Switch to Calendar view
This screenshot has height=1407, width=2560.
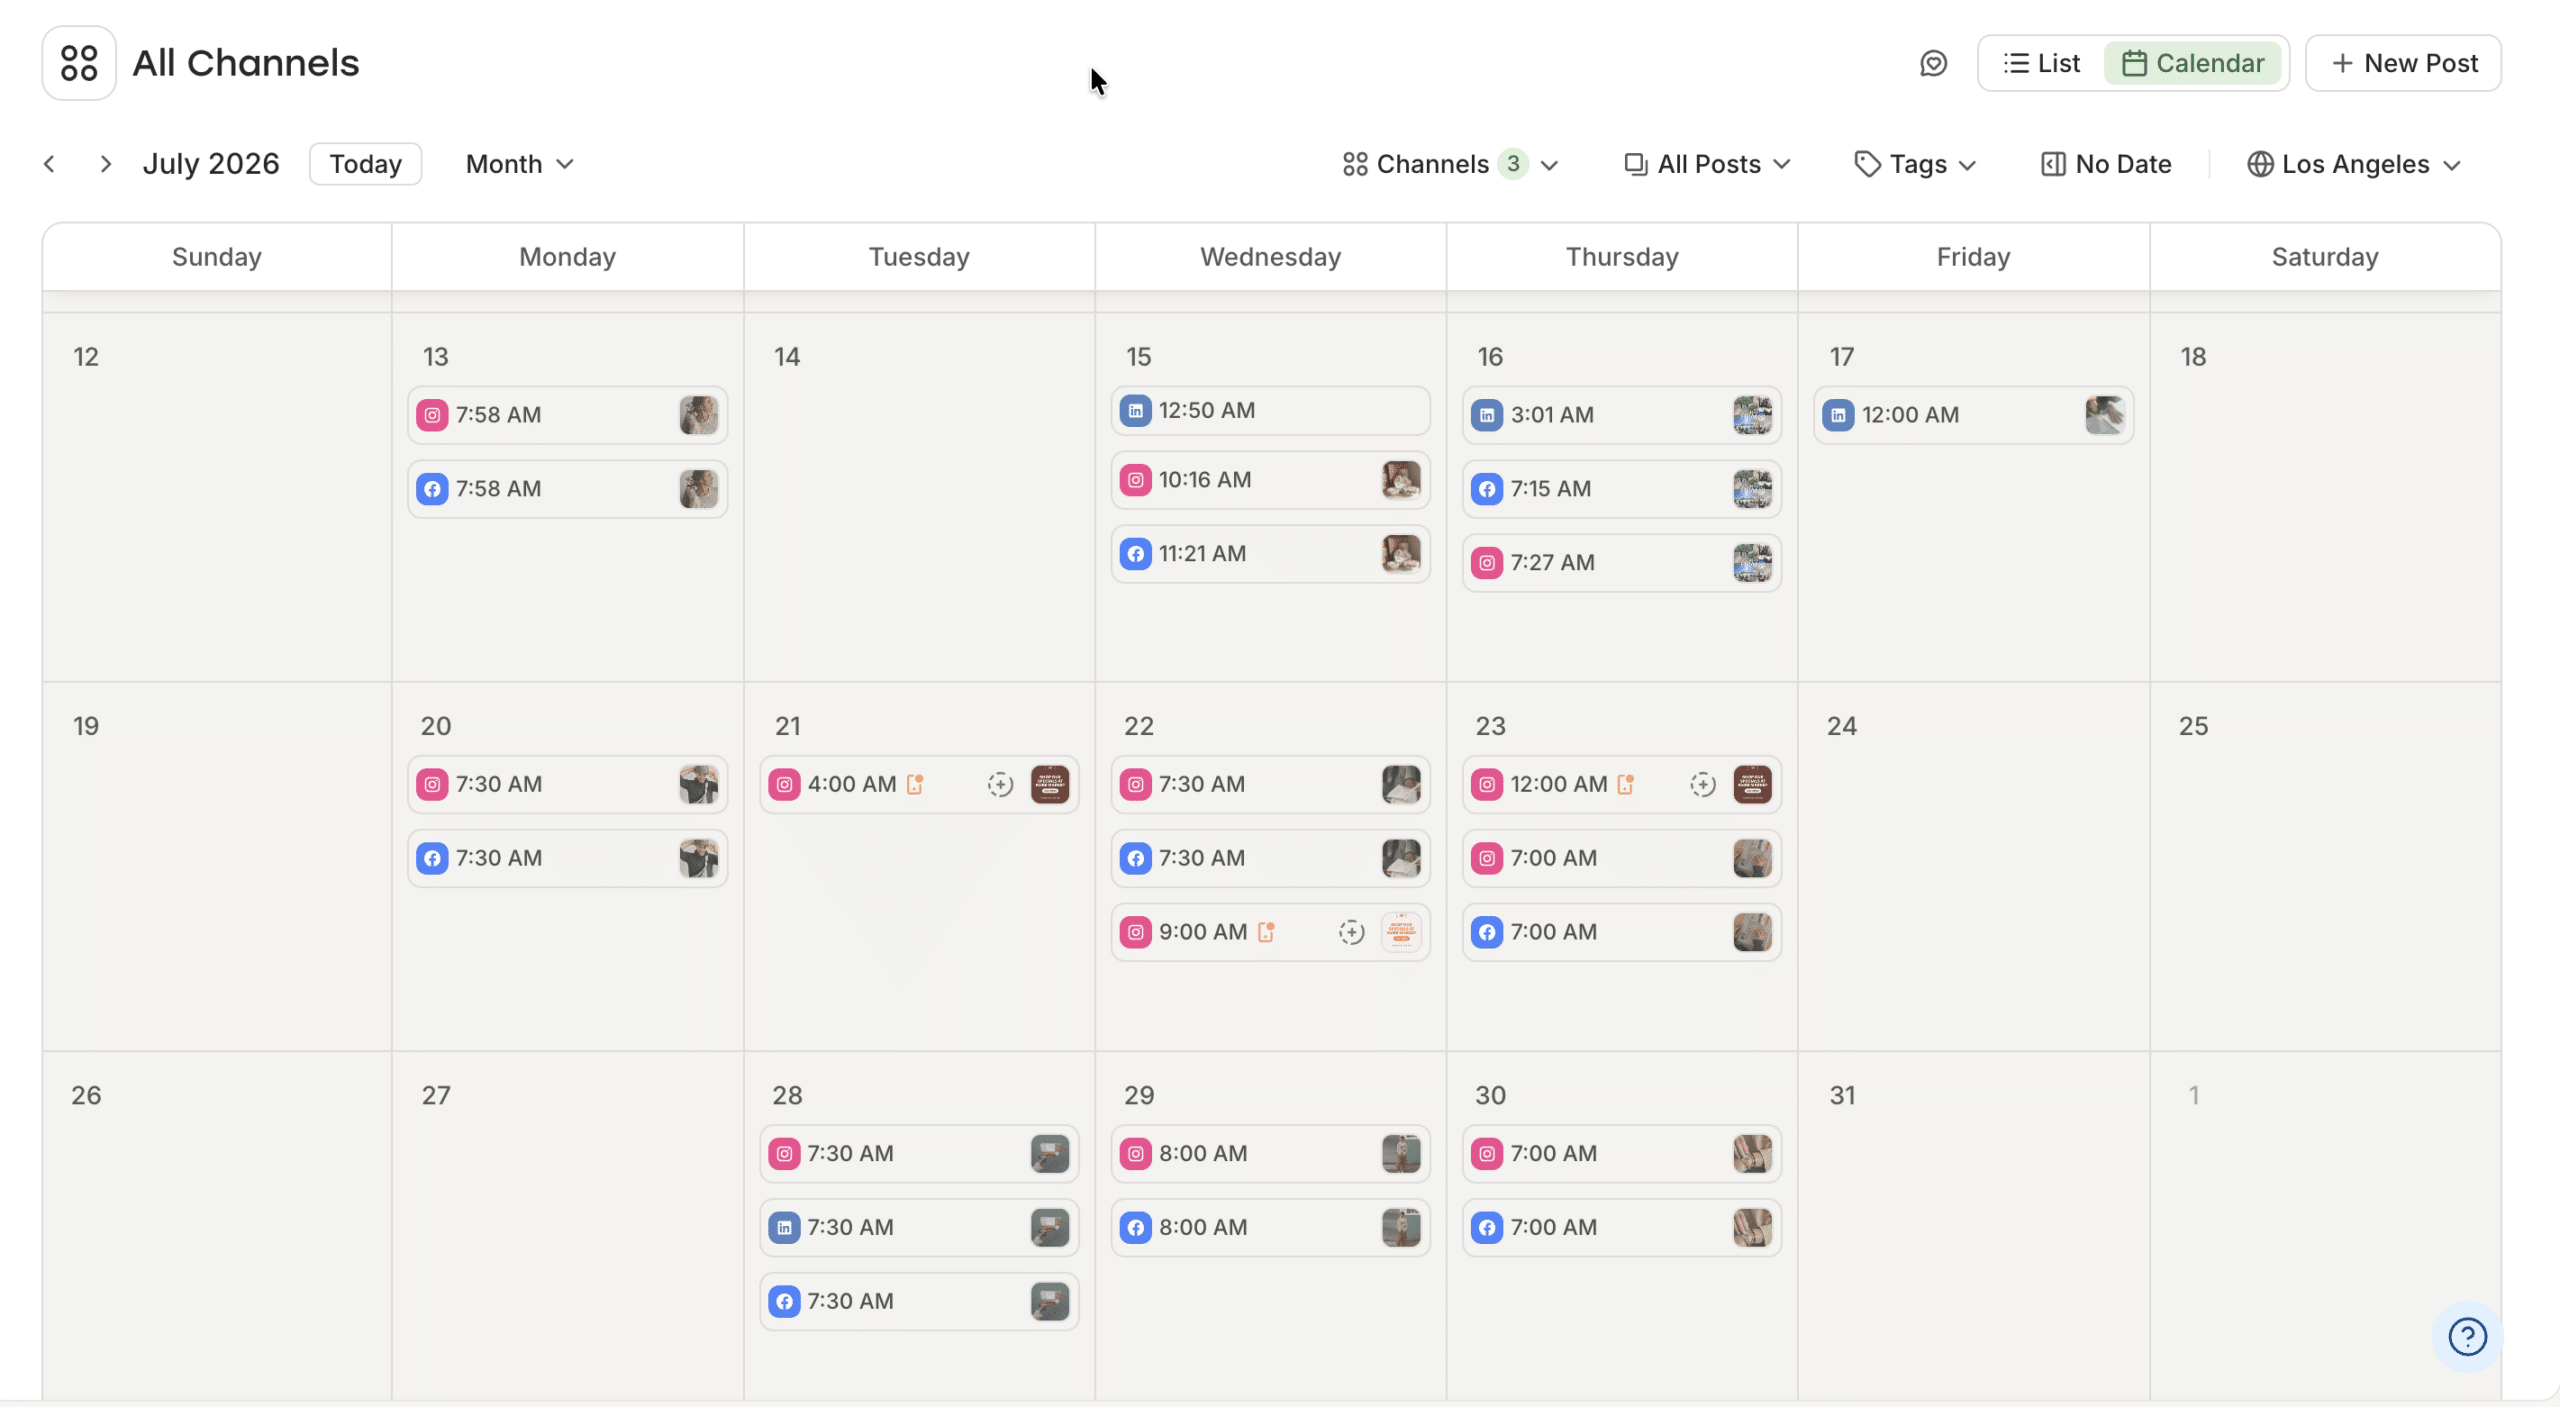click(x=2192, y=63)
